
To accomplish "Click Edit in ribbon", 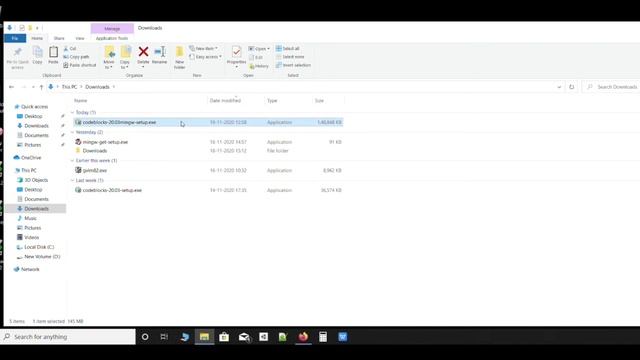I will (x=256, y=58).
